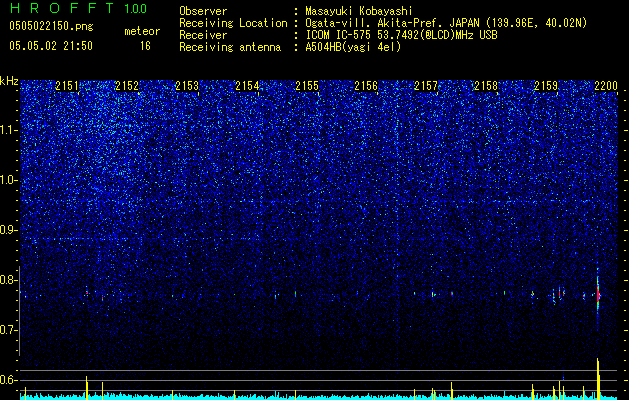
Task: Click the 2151 time marker
Action: coord(67,86)
